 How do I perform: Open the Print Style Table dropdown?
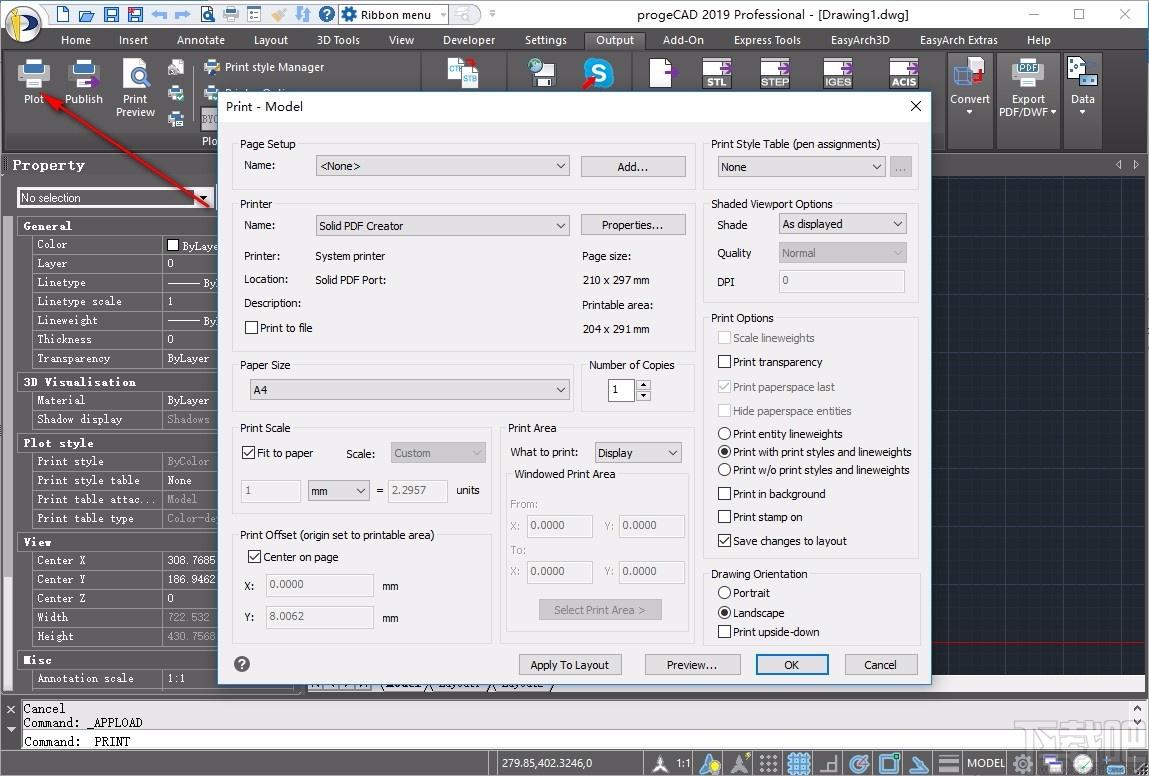(801, 167)
